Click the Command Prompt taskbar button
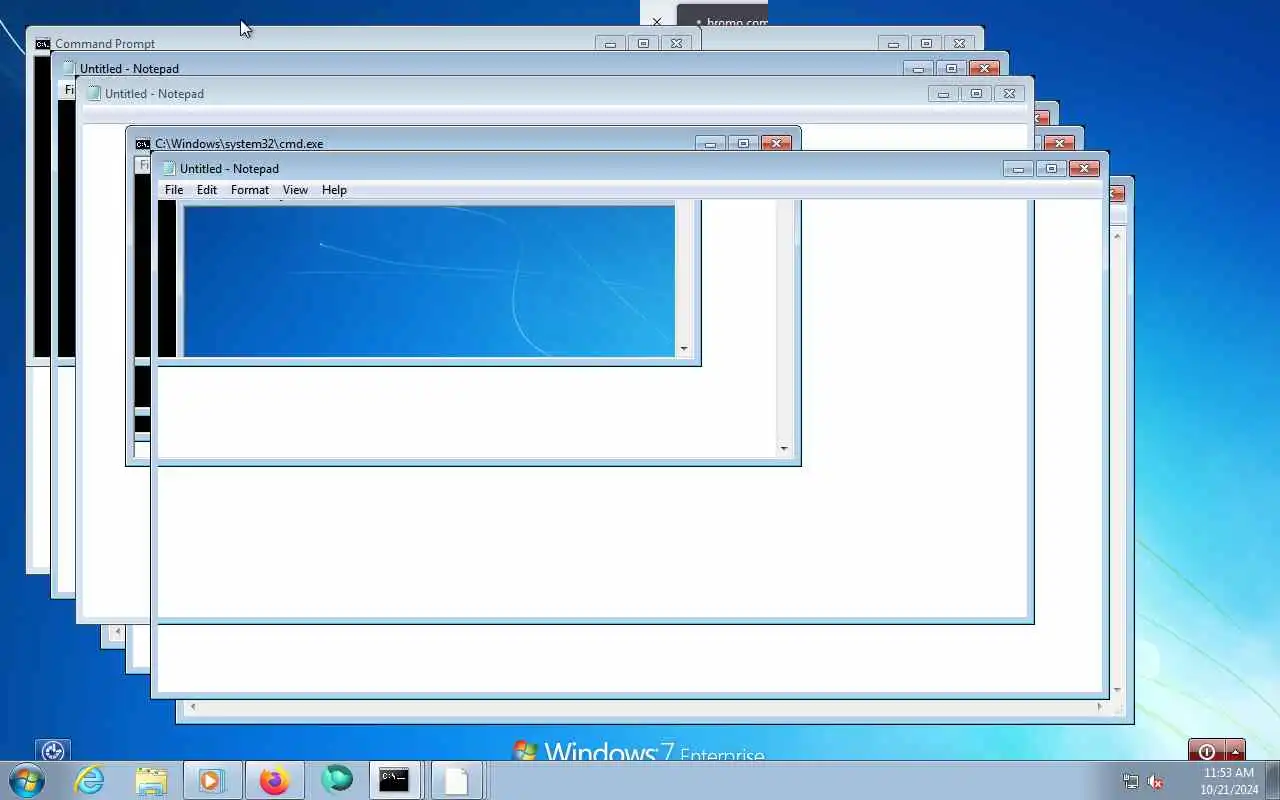 coord(394,780)
